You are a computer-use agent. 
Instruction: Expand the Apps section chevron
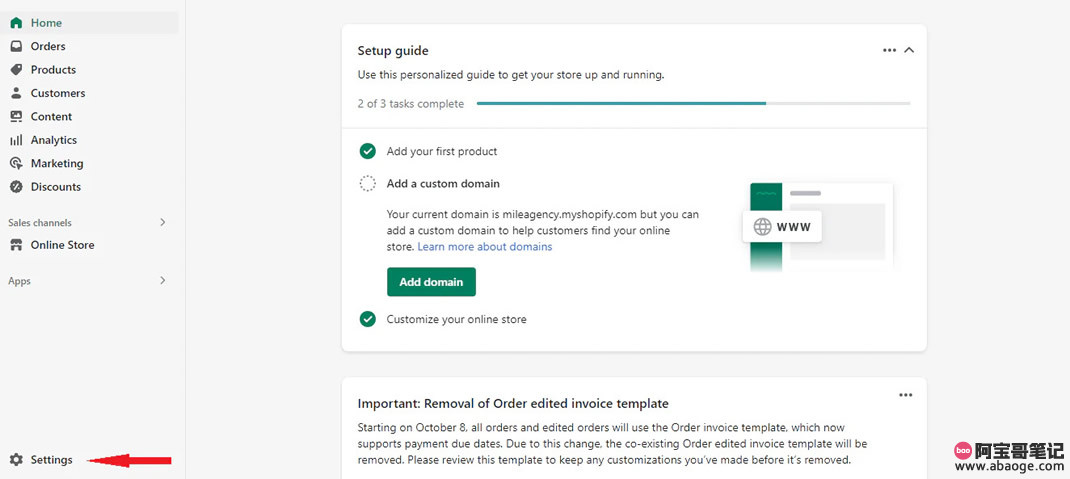click(162, 280)
